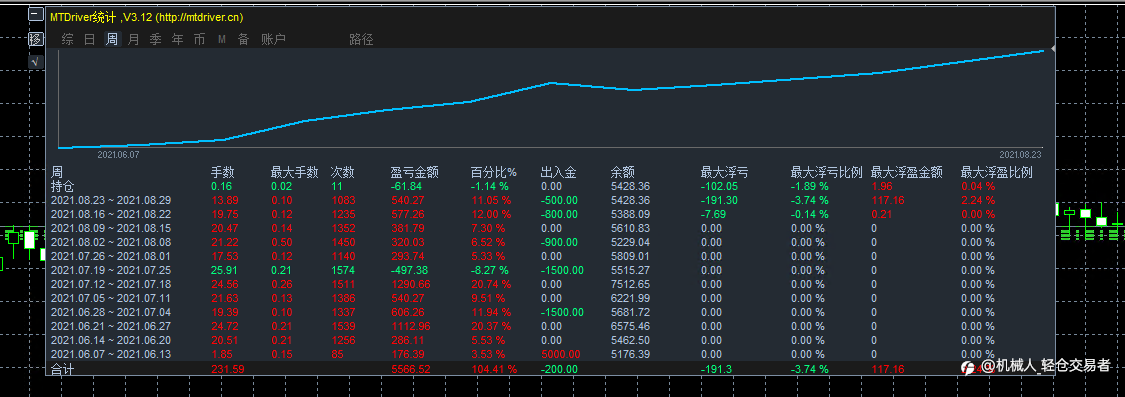Click the small marker at chart's right end
The image size is (1125, 397).
pos(1052,48)
